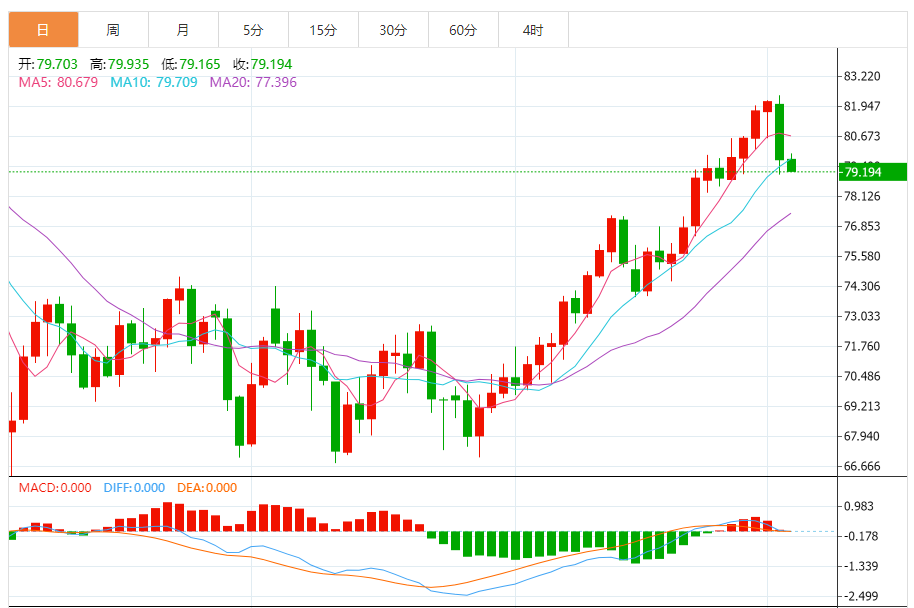The width and height of the screenshot is (914, 608).
Task: Click the DEA:0.000 label
Action: (207, 488)
